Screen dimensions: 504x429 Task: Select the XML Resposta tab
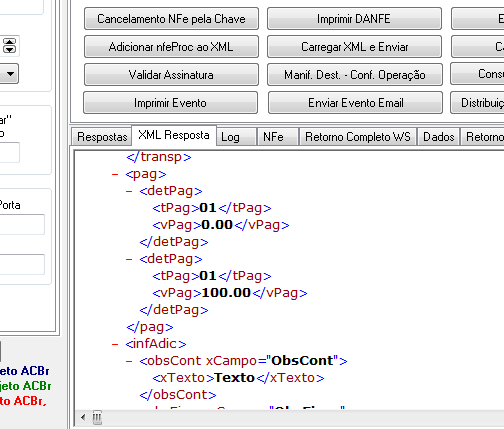pyautogui.click(x=174, y=135)
